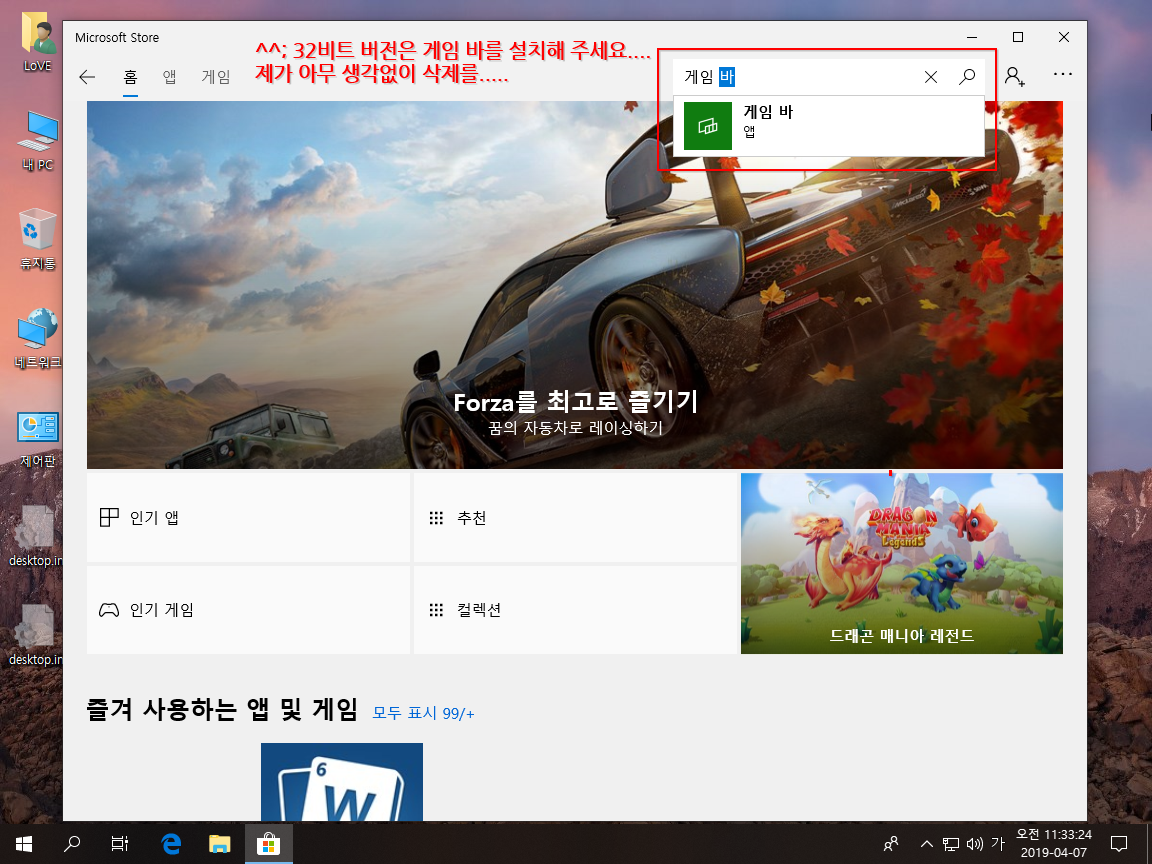Open File Explorer from taskbar

pos(219,843)
